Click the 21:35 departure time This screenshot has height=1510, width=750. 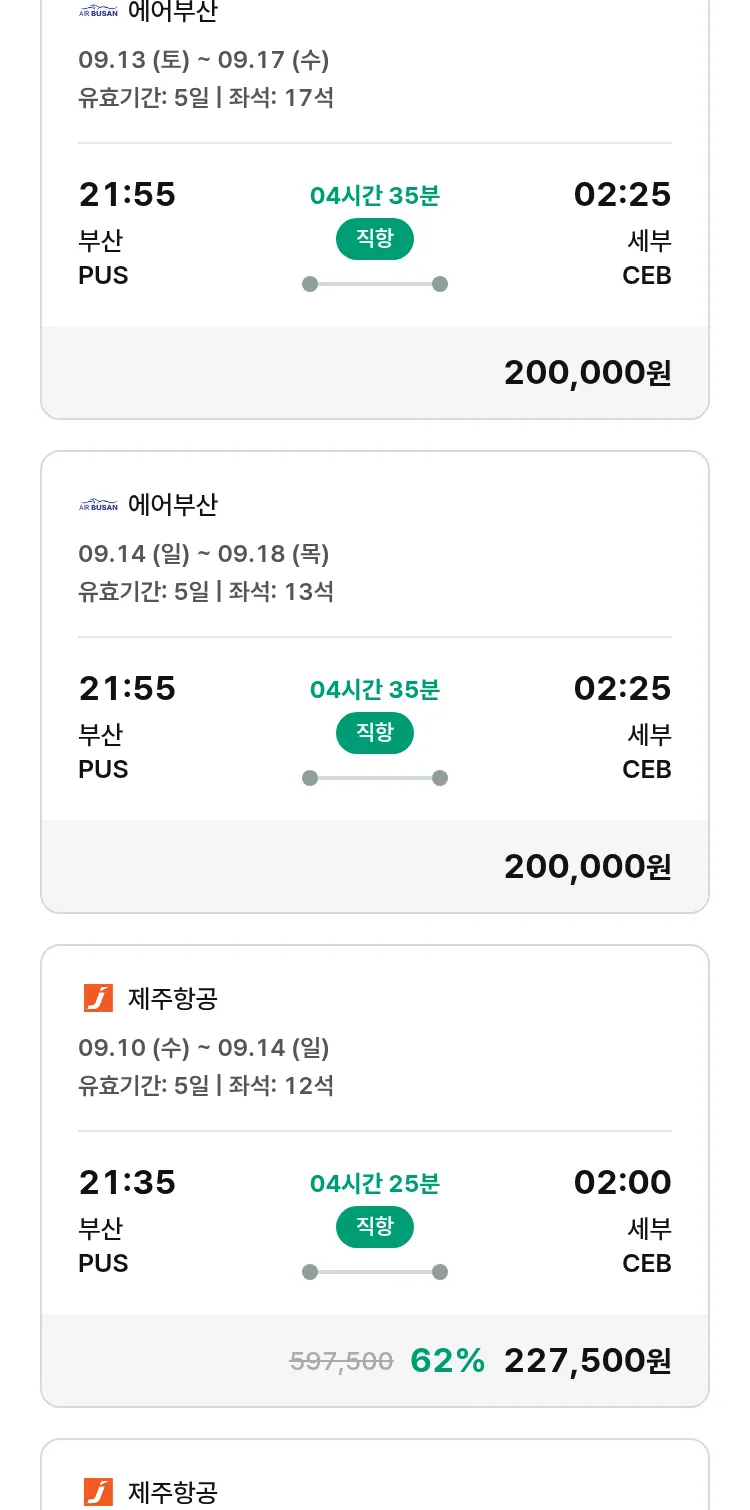[x=127, y=1183]
